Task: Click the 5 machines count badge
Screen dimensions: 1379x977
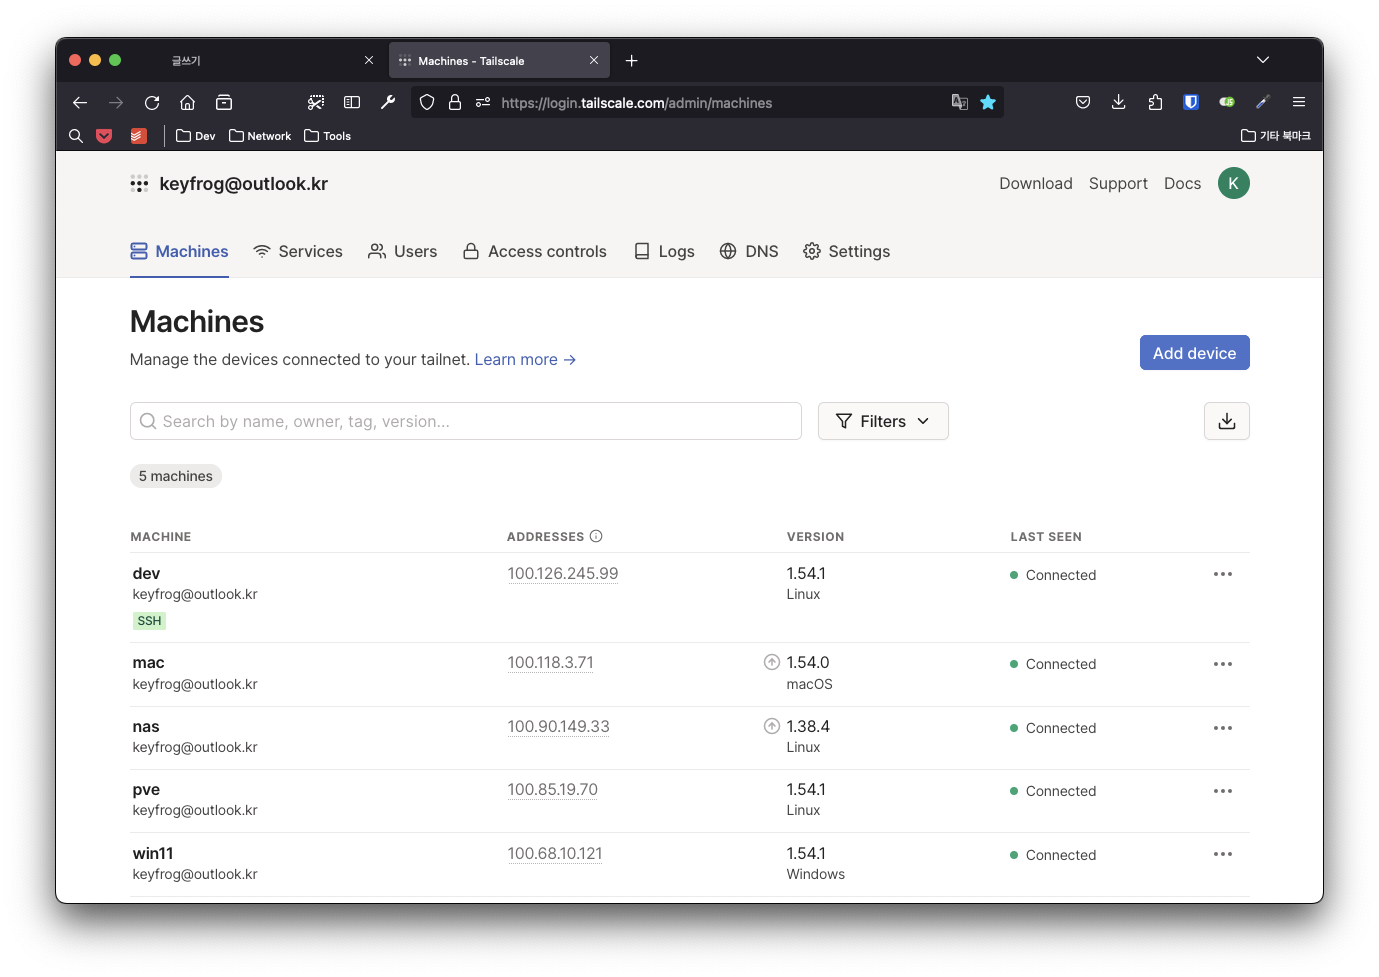Action: tap(176, 476)
